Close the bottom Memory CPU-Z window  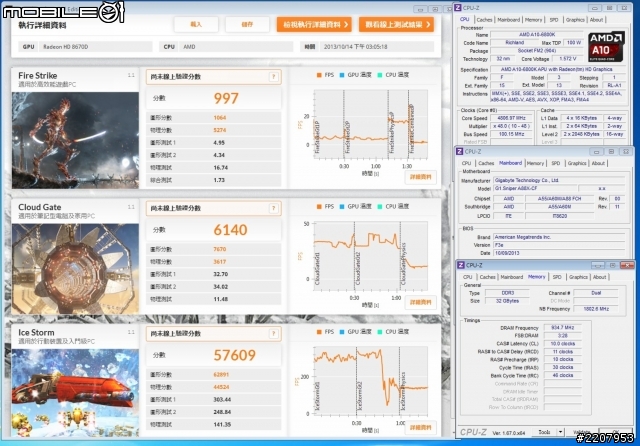[x=627, y=265]
